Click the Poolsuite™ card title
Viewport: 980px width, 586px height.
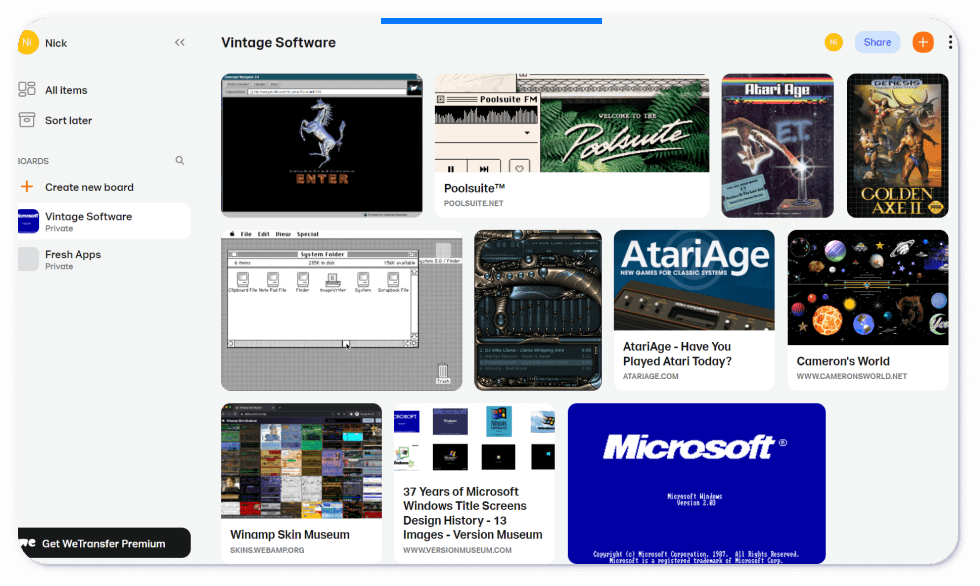(474, 188)
